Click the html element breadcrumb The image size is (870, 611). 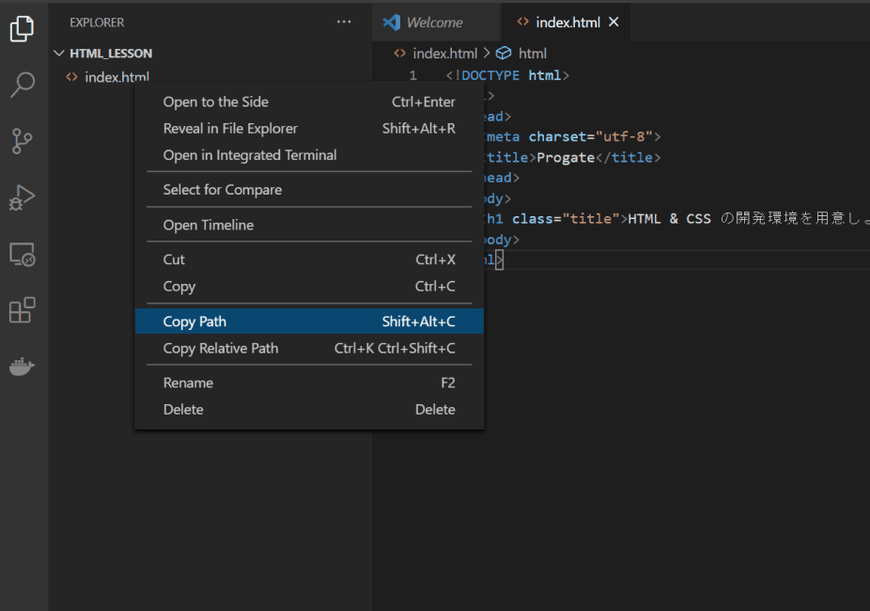pyautogui.click(x=532, y=53)
